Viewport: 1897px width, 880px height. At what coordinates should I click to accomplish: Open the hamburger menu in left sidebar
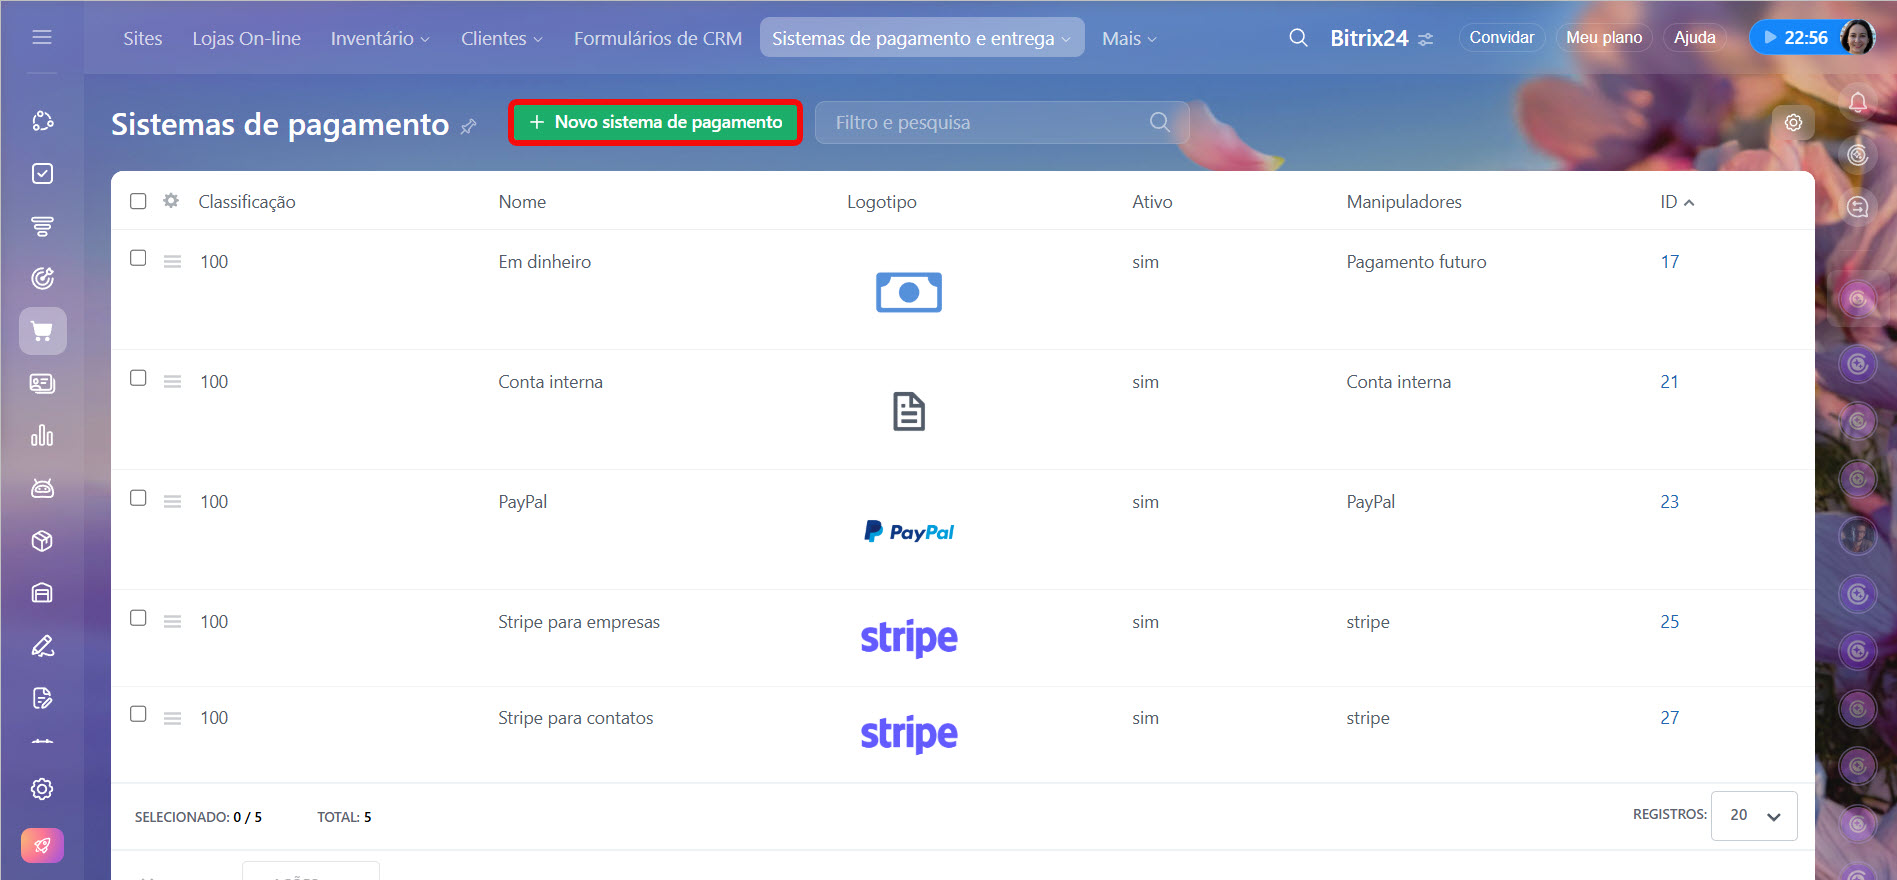tap(42, 37)
